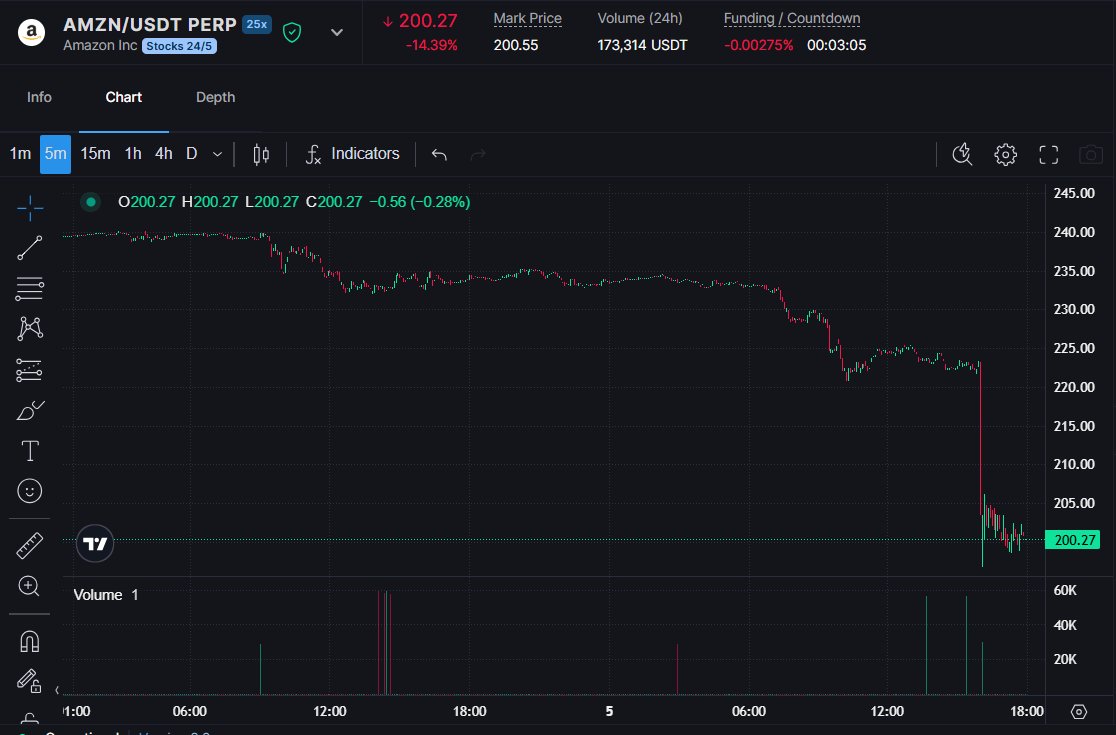
Task: Click the AMZN/USDT PERP symbol title
Action: tap(149, 24)
